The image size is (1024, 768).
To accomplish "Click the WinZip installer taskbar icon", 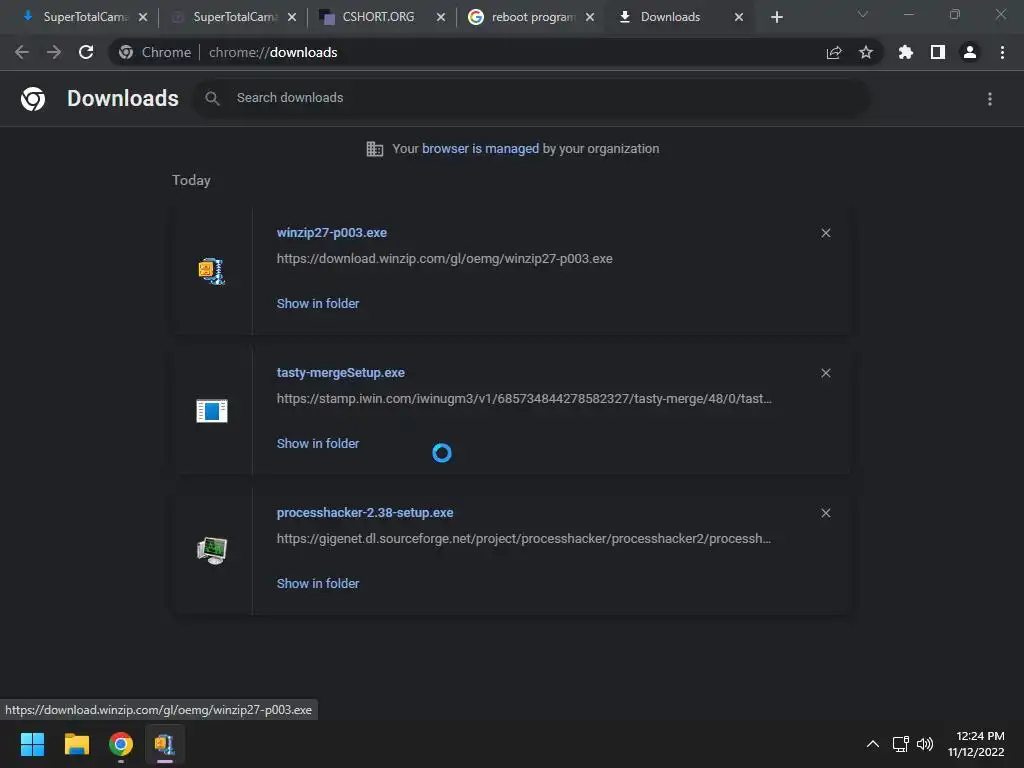I will pyautogui.click(x=165, y=744).
